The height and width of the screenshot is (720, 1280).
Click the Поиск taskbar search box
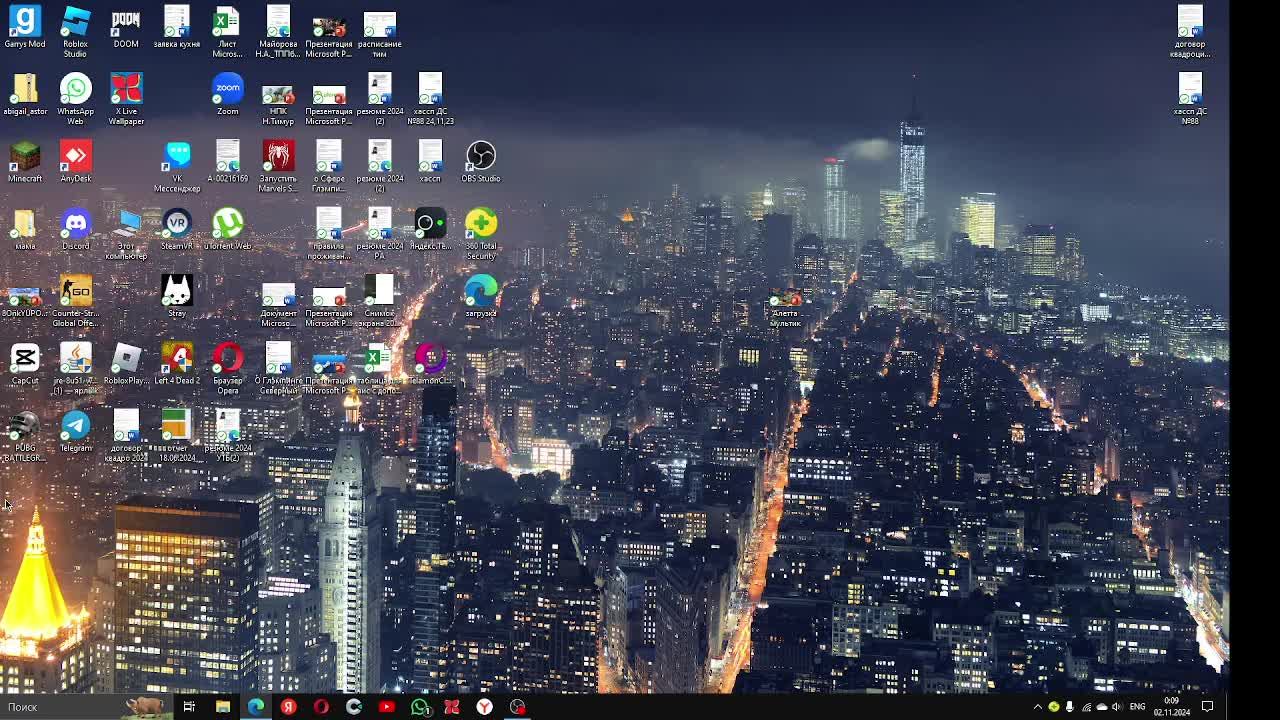85,707
